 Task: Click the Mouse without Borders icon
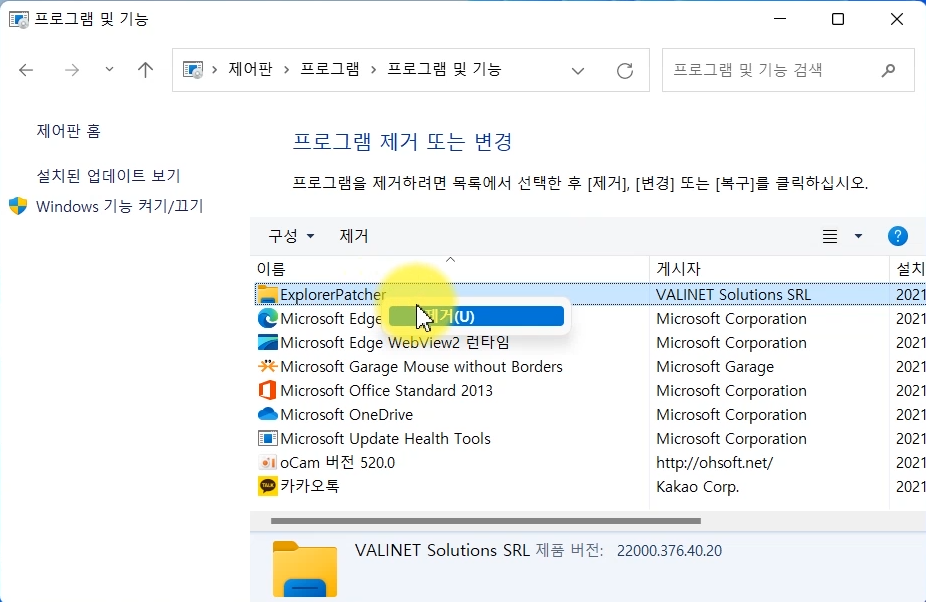(268, 366)
